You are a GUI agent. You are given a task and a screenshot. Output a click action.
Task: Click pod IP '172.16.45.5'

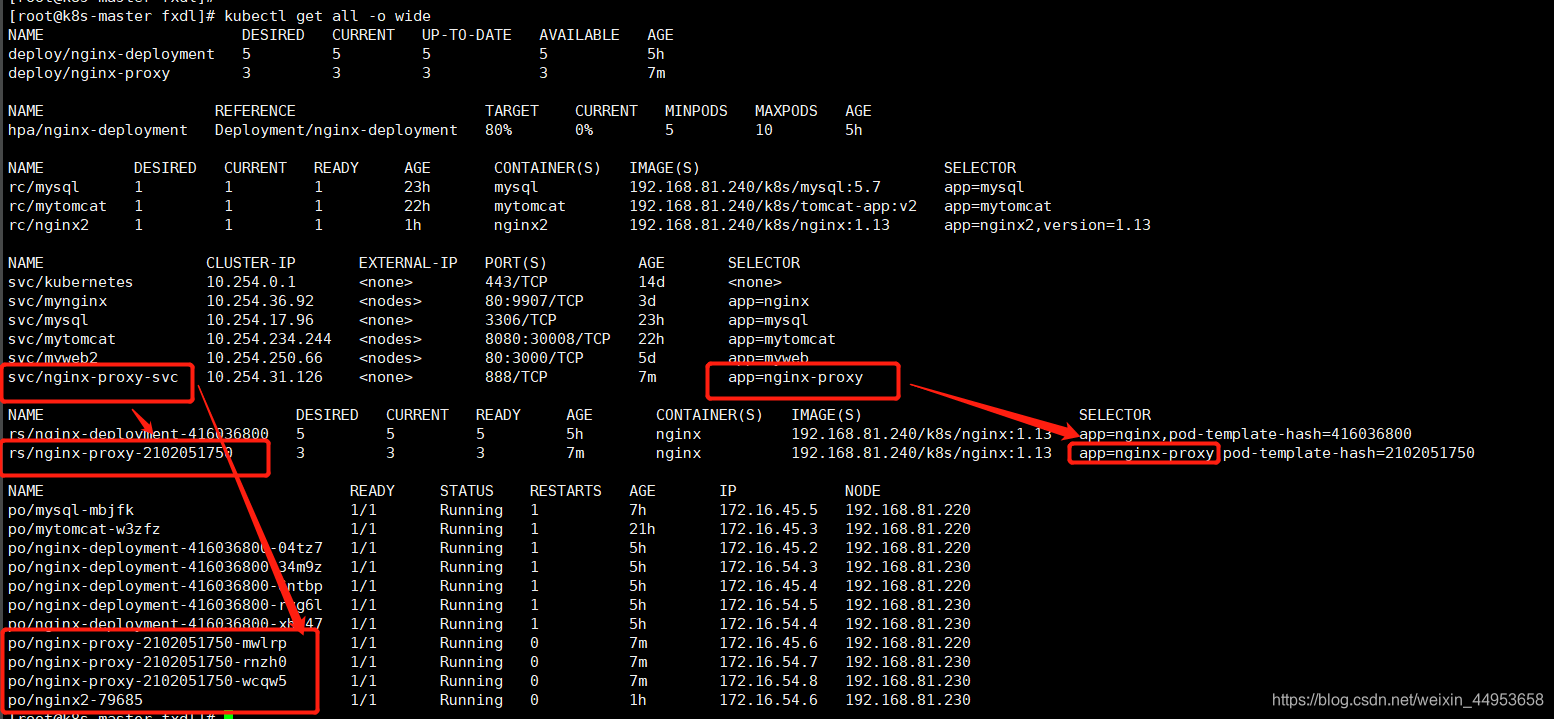768,510
